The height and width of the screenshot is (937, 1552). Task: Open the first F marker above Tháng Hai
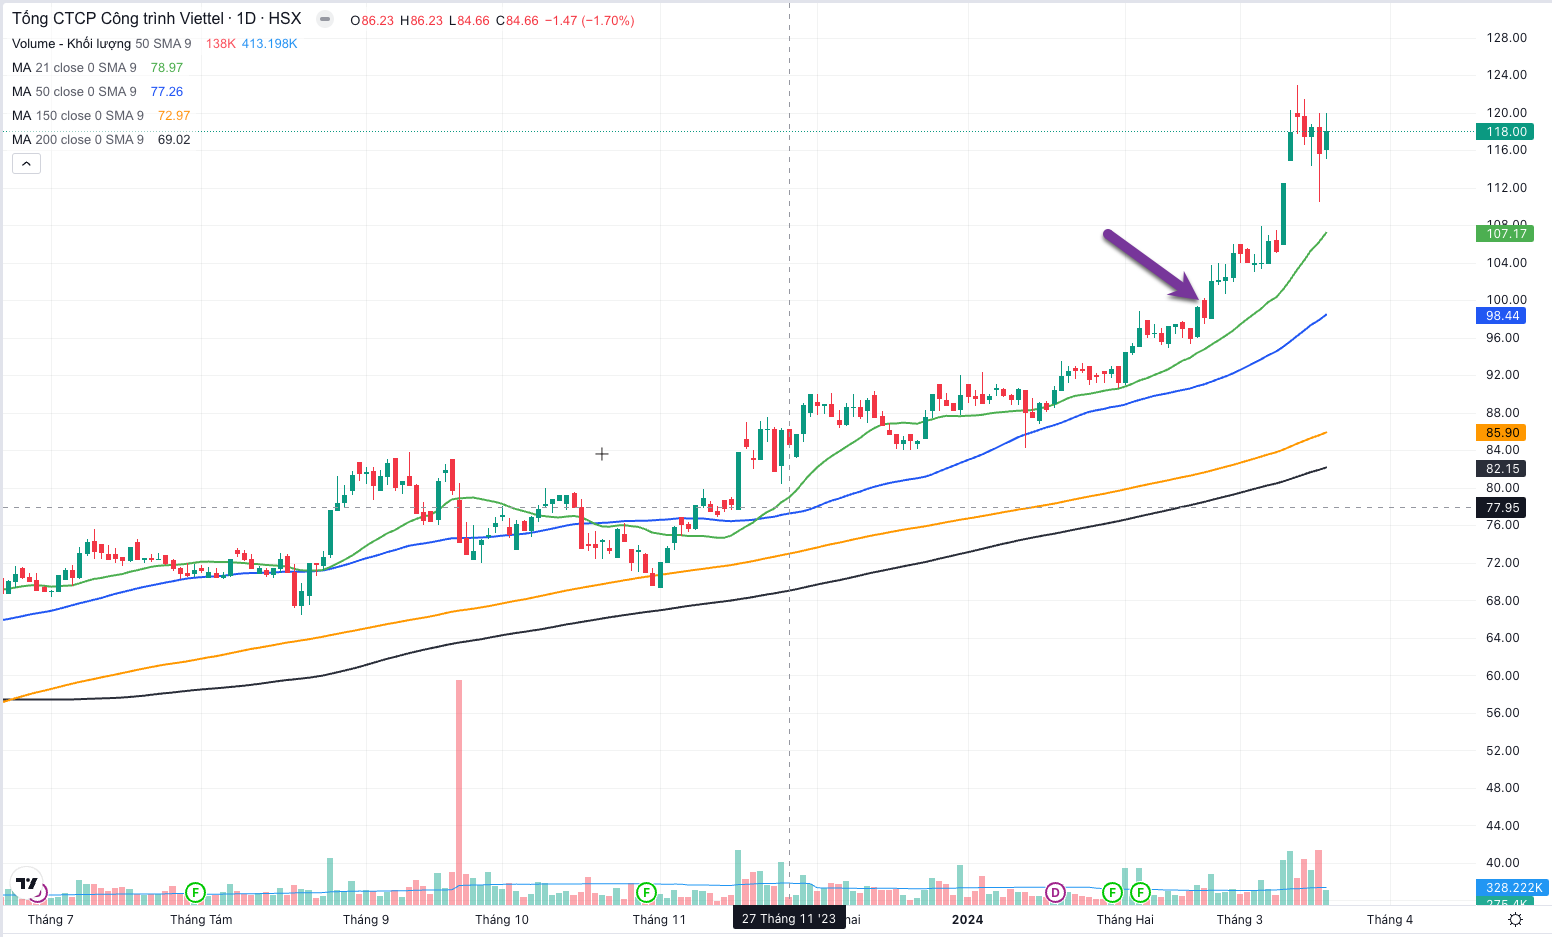tap(1112, 891)
